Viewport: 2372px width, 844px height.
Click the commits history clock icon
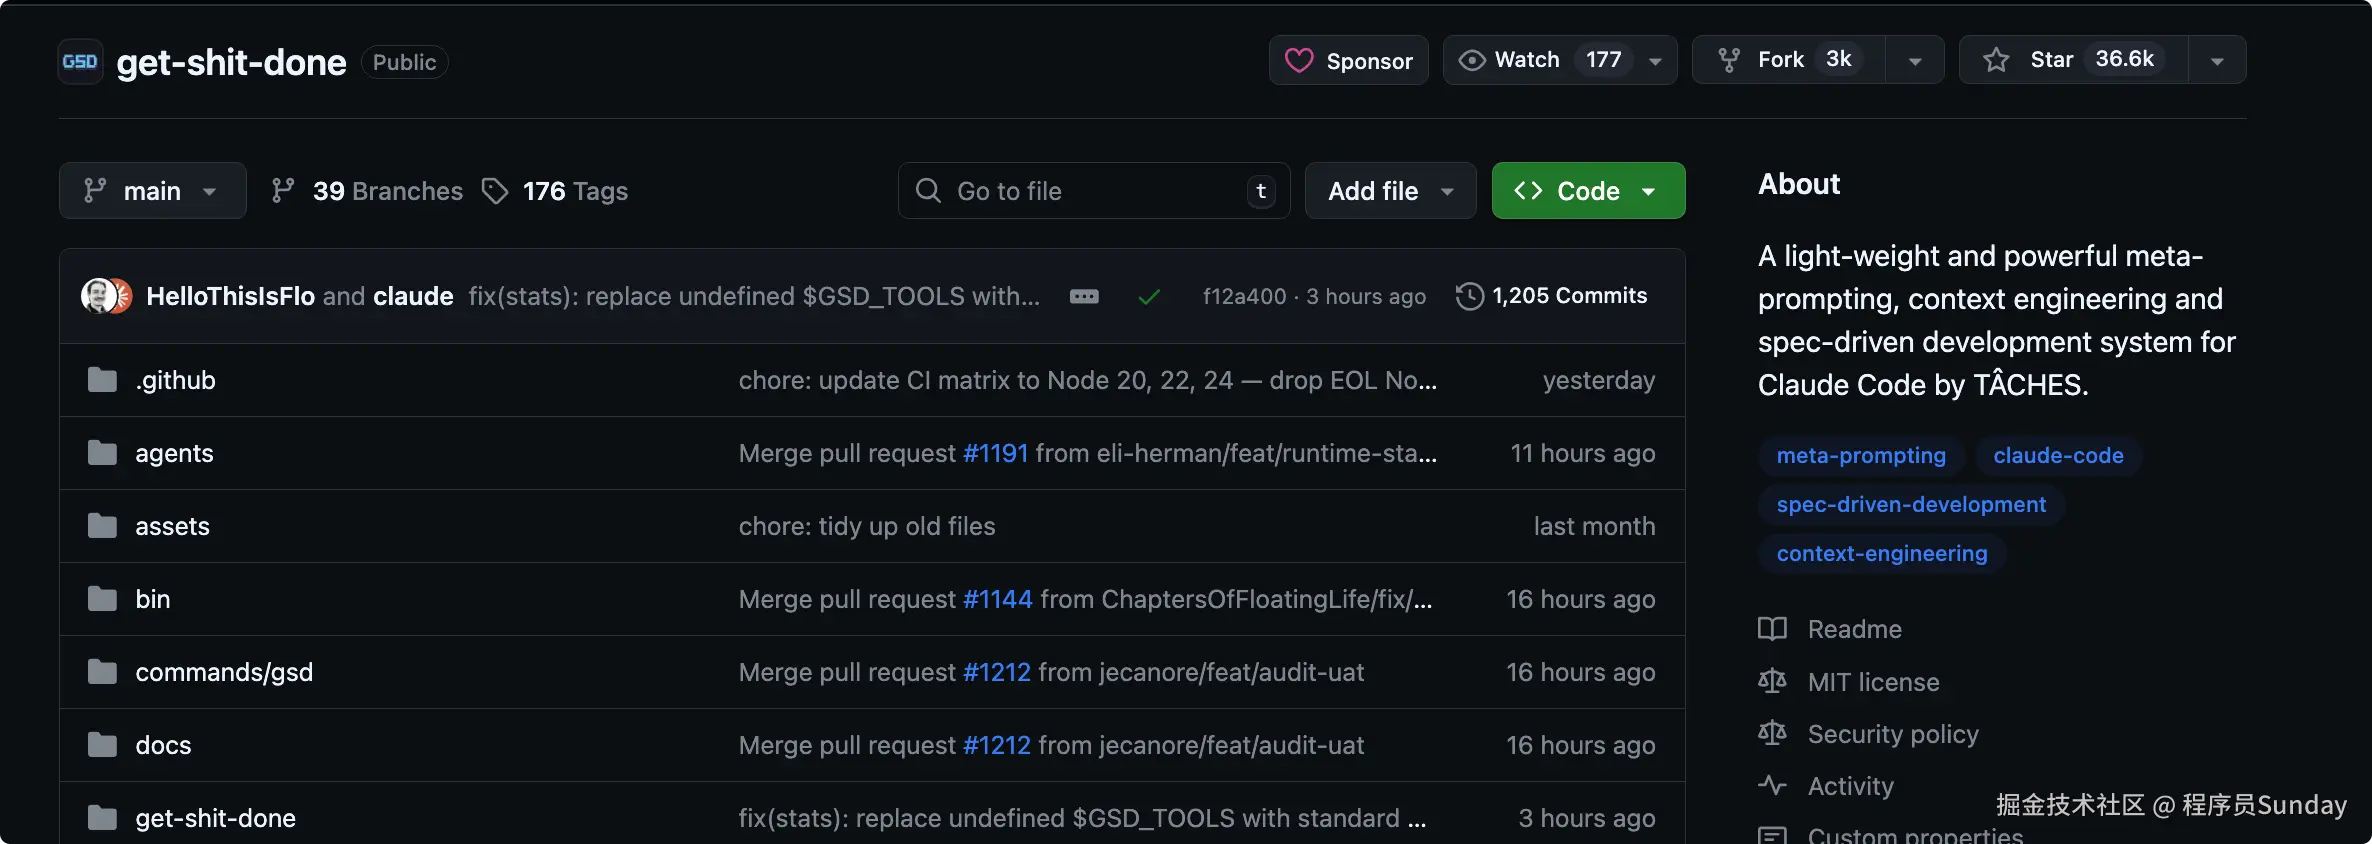click(x=1469, y=296)
